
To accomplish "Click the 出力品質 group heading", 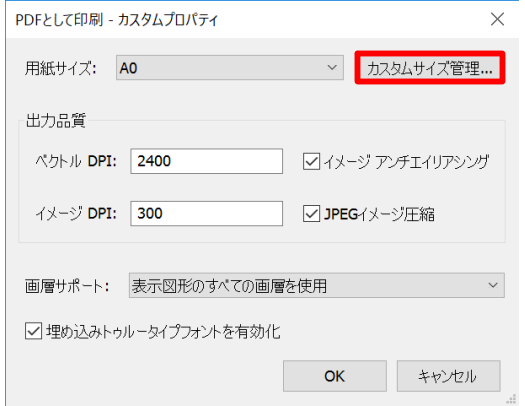I will (x=56, y=120).
